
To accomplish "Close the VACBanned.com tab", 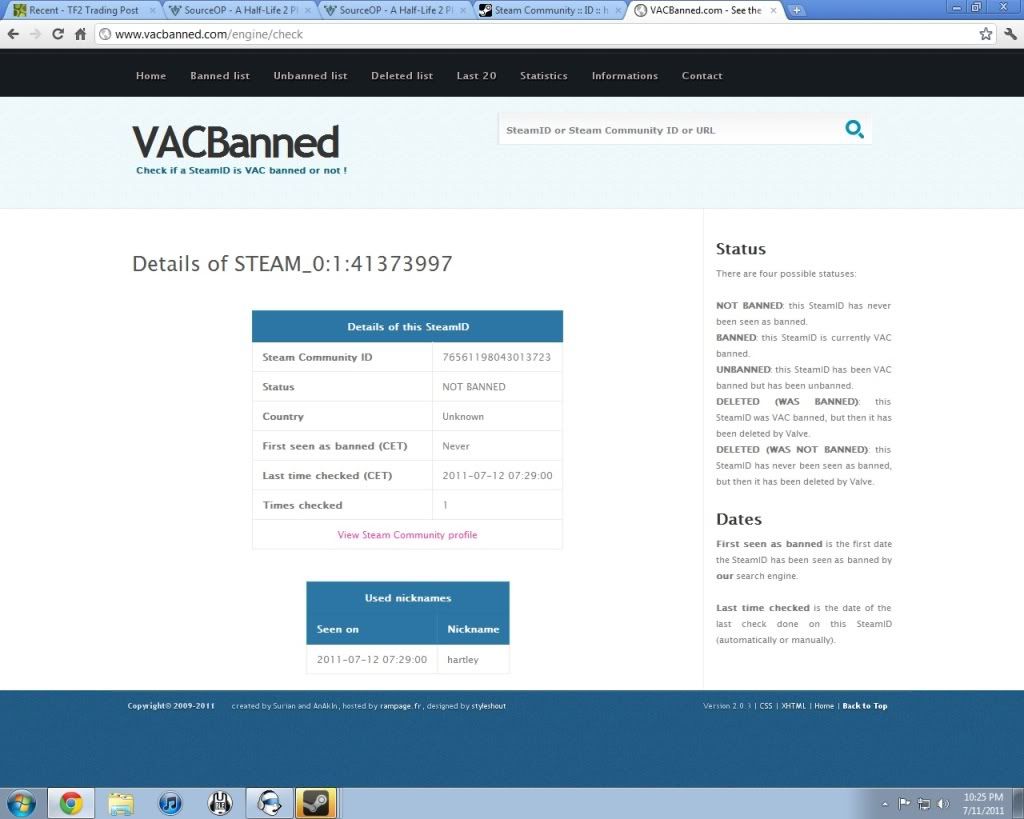I will [x=773, y=10].
